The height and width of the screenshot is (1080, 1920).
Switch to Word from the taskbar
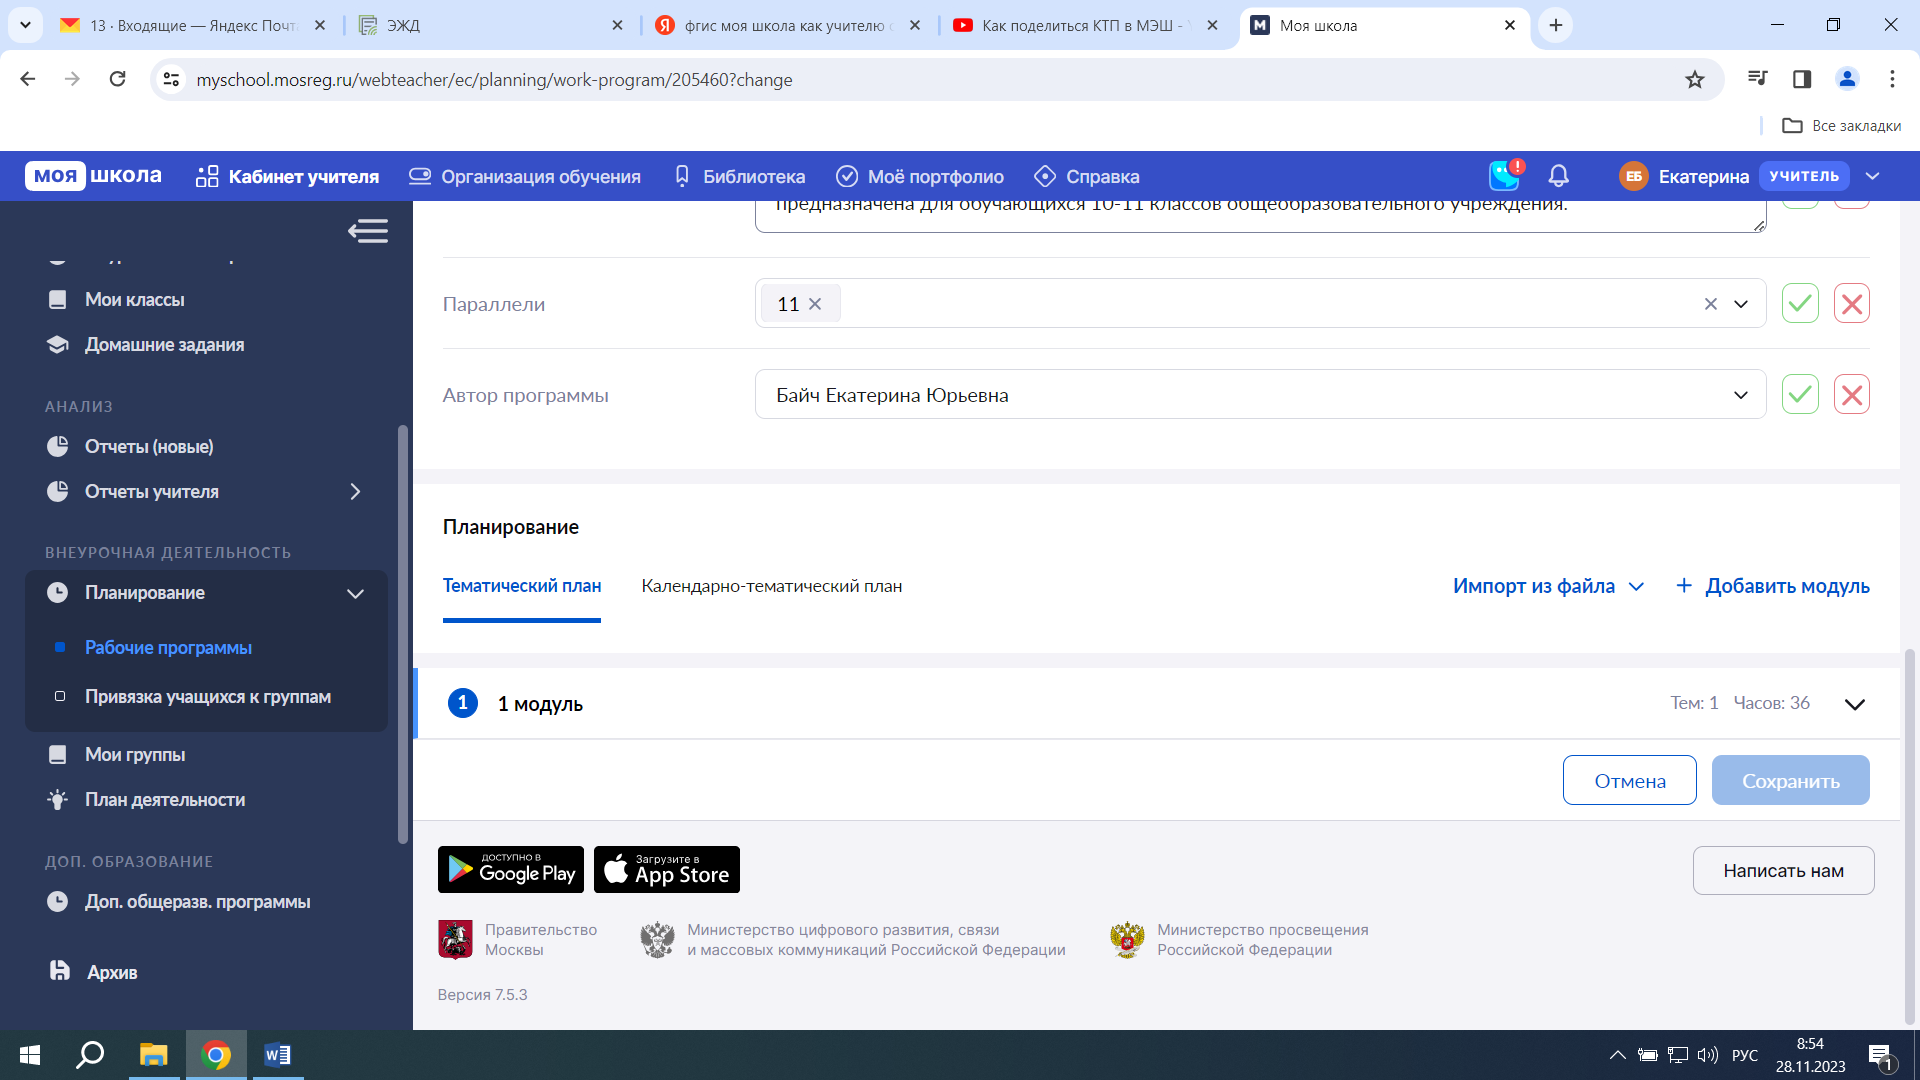coord(277,1055)
